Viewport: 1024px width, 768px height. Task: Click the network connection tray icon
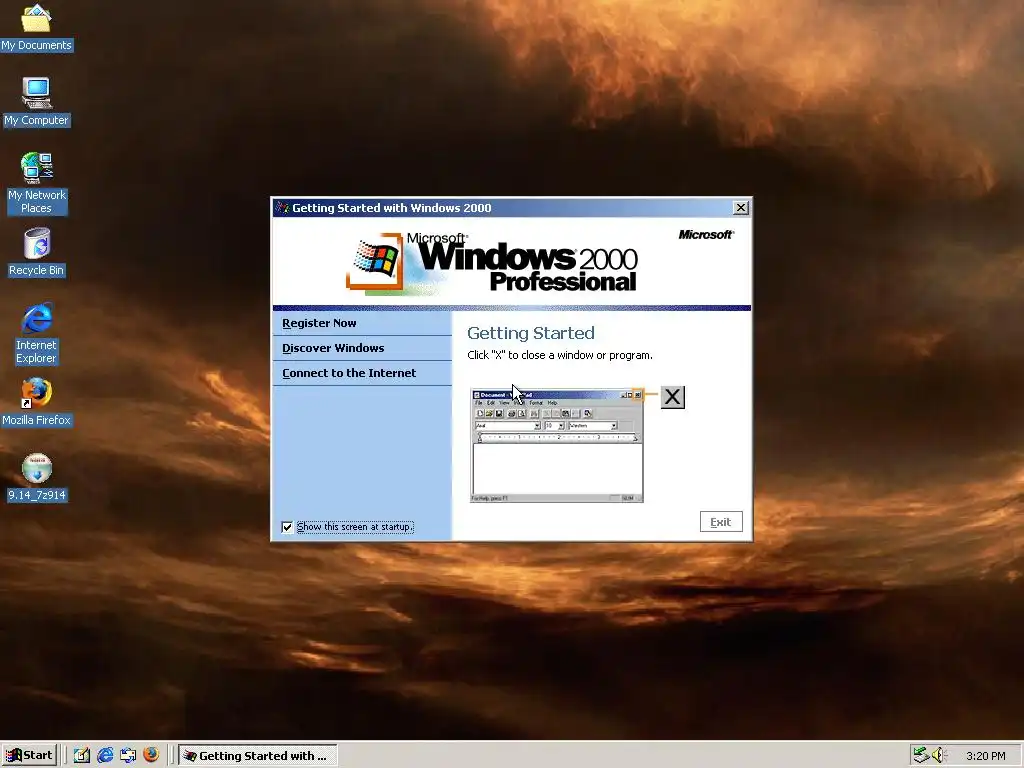tap(921, 755)
